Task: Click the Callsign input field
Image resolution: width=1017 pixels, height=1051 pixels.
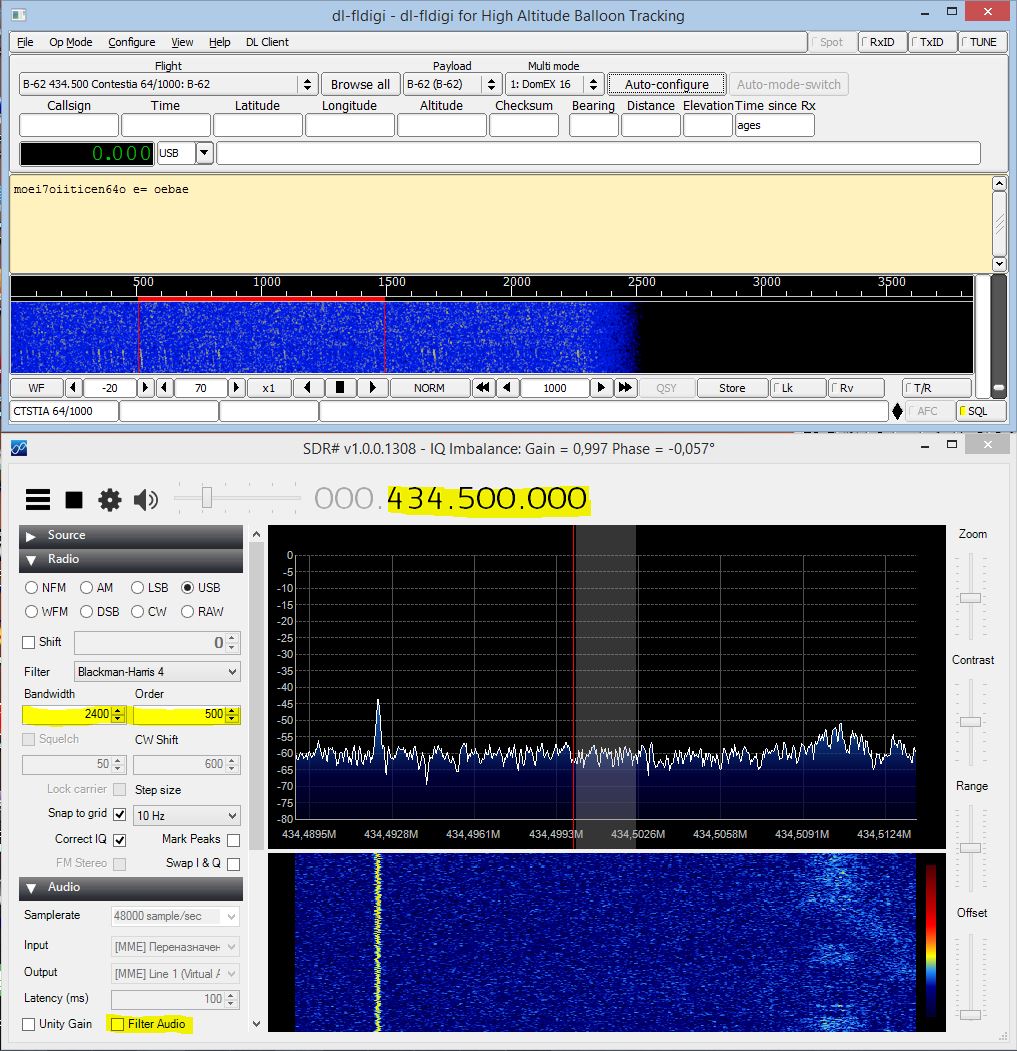Action: coord(69,126)
